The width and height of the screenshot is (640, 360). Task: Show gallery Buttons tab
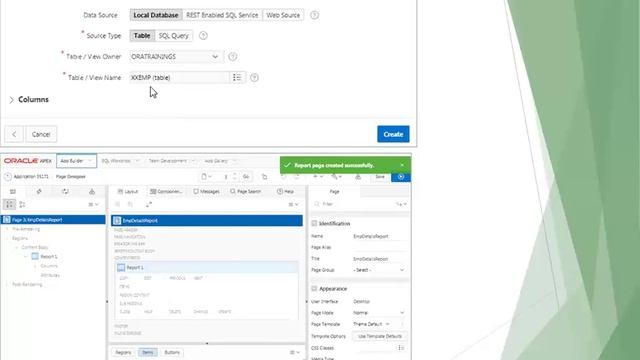tap(172, 352)
